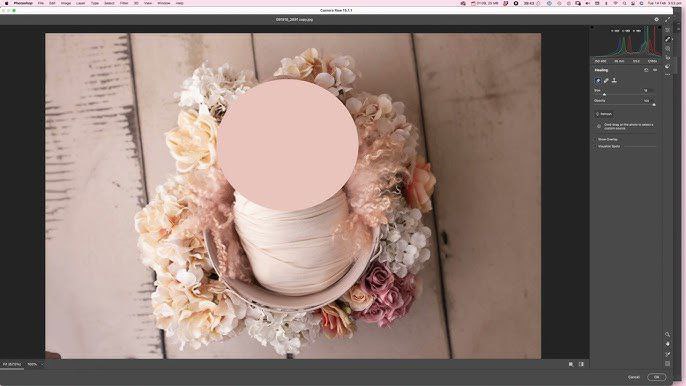Open the Select menu
This screenshot has width=686, height=386.
click(x=109, y=3)
